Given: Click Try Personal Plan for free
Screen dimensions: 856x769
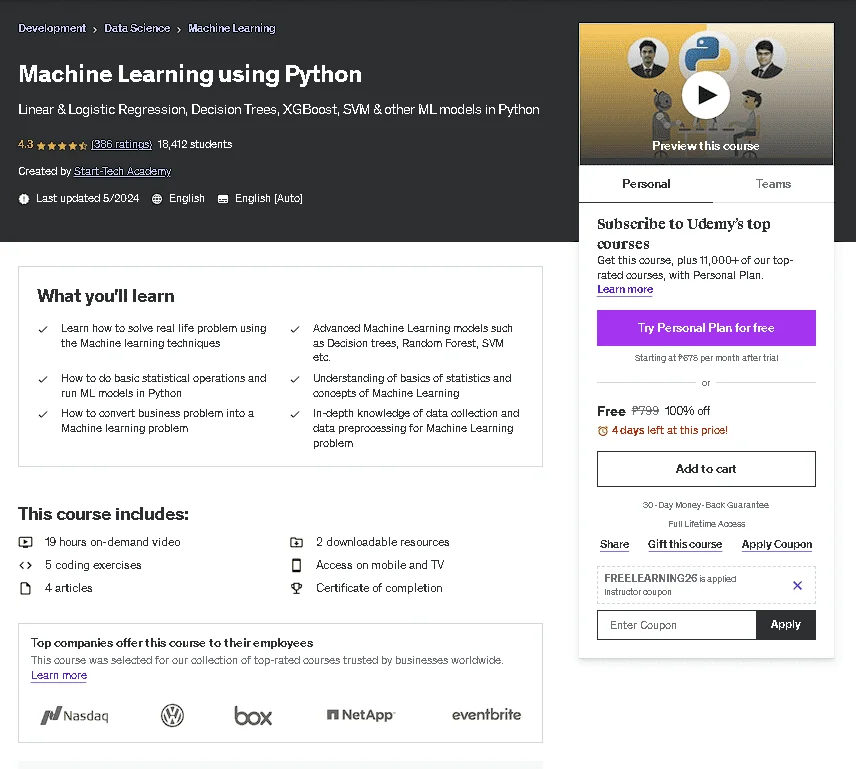Looking at the screenshot, I should tap(706, 328).
